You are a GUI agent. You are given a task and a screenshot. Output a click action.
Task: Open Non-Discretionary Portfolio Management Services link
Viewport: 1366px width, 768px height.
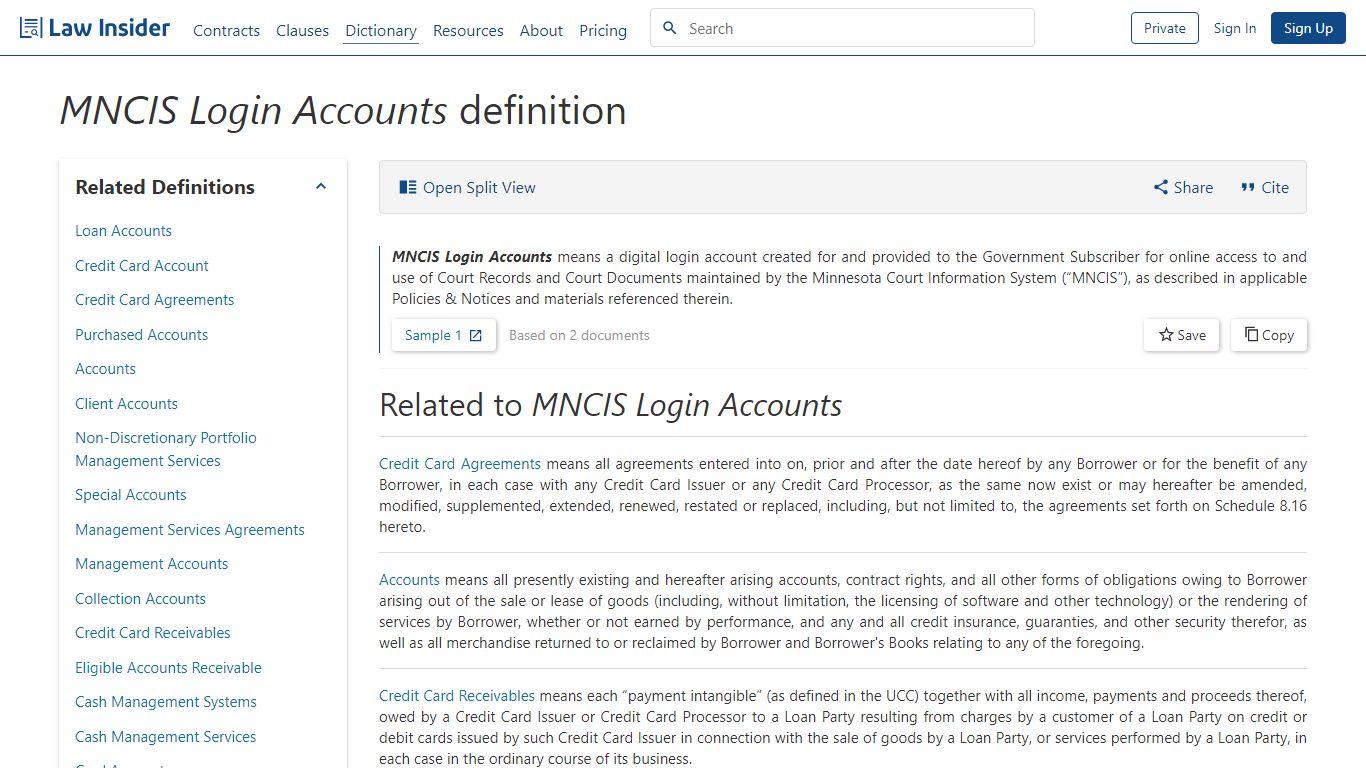pos(166,449)
